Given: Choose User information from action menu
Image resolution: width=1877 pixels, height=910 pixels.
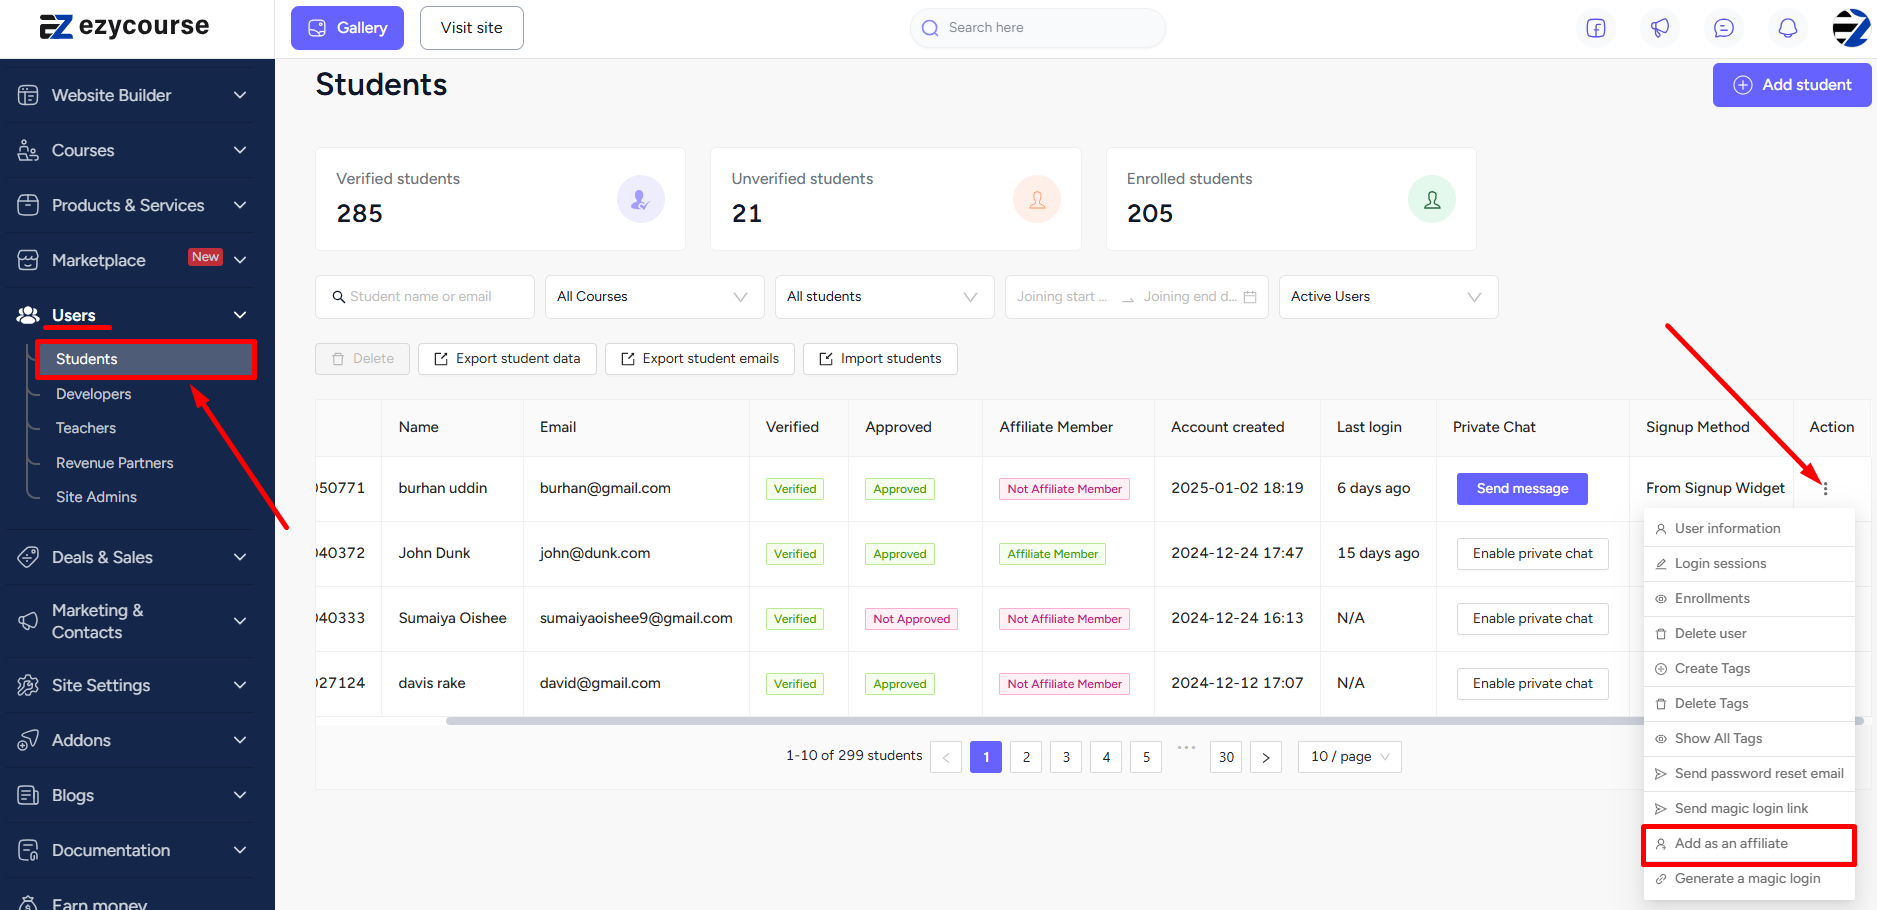Looking at the screenshot, I should (x=1749, y=529).
